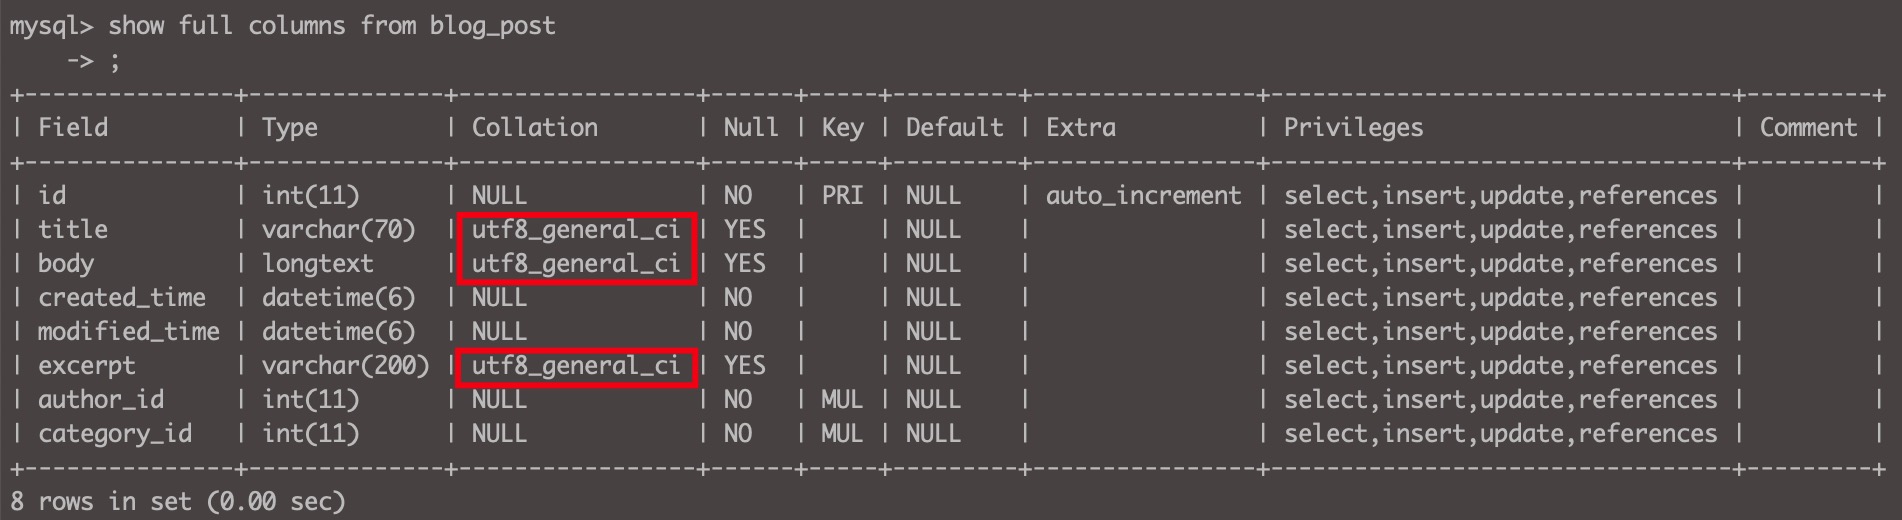Click the 'created_time' field name
This screenshot has width=1902, height=520.
click(x=121, y=298)
